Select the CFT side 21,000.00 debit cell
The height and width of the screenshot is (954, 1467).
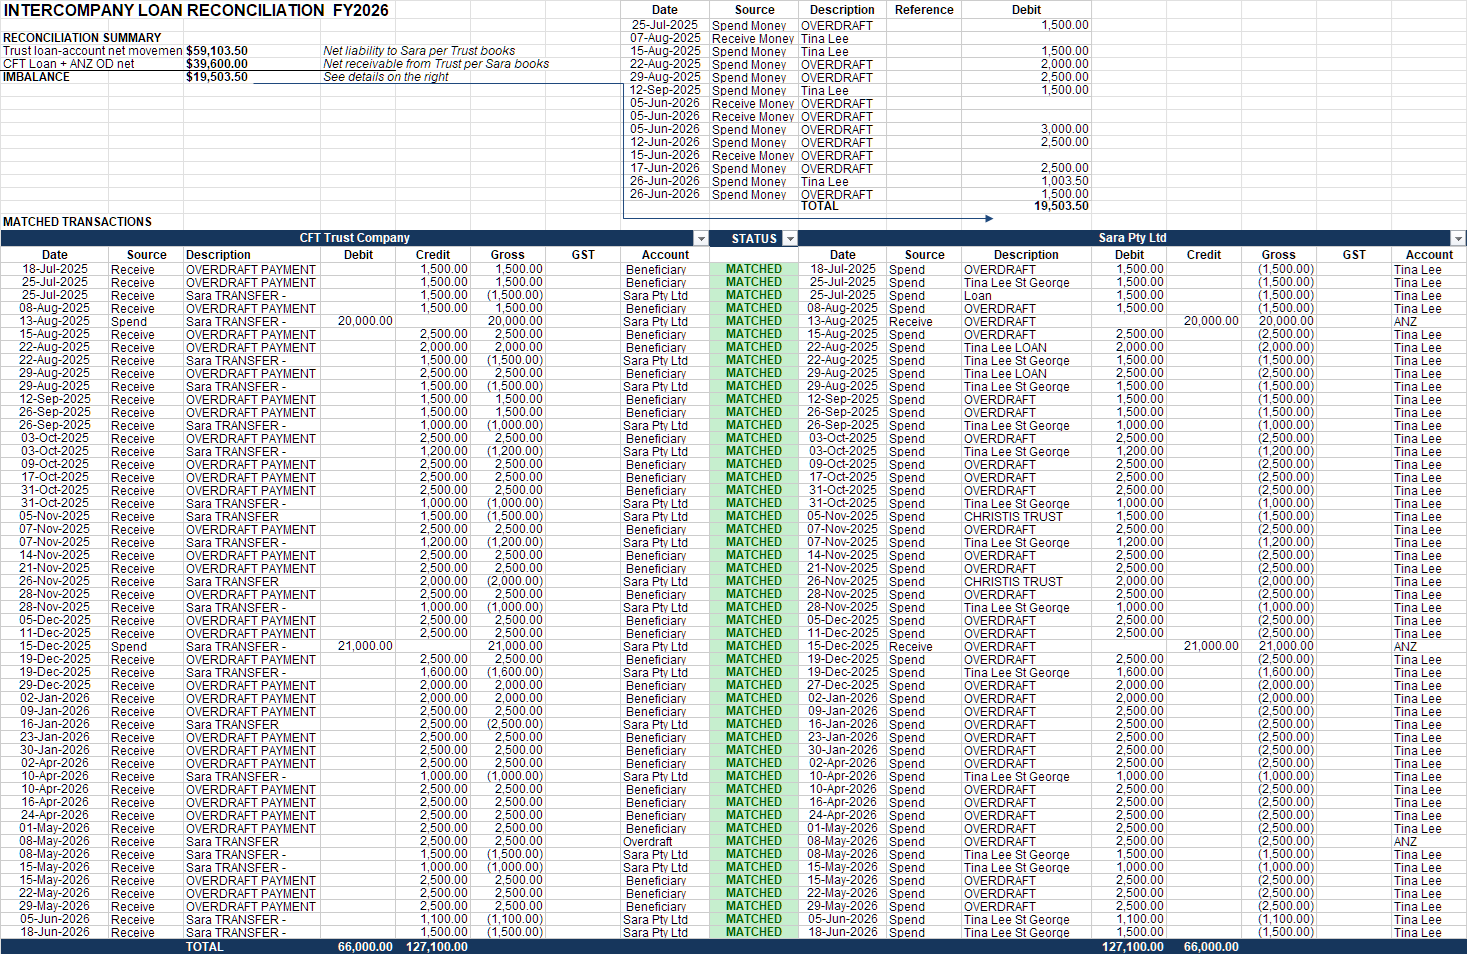coord(365,646)
